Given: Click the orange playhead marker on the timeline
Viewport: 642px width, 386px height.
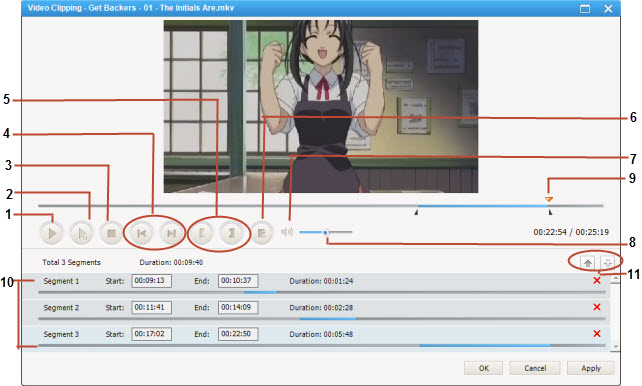Looking at the screenshot, I should (549, 199).
